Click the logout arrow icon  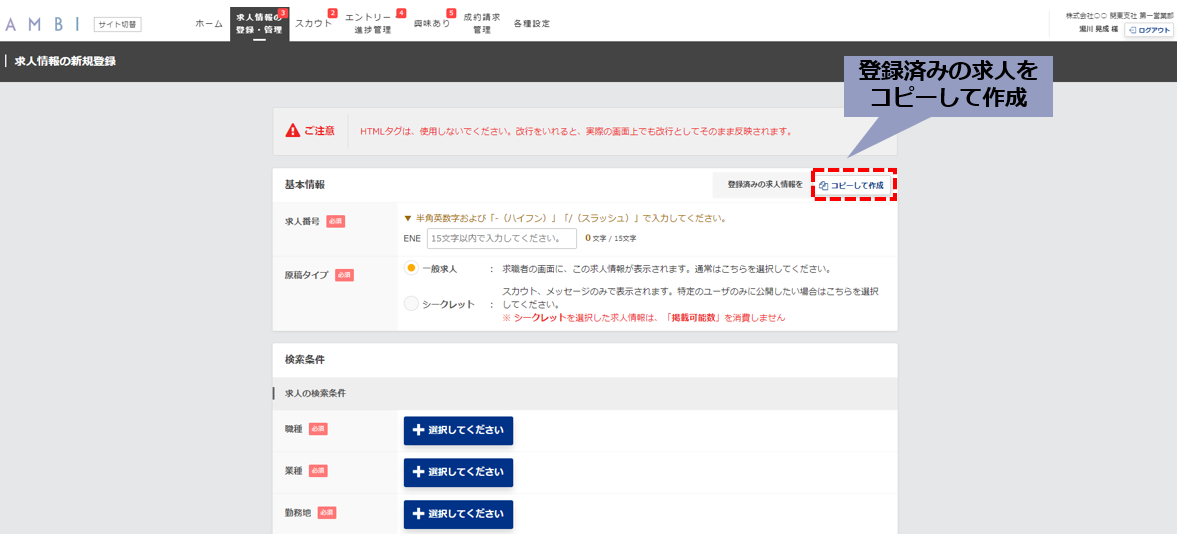(x=1131, y=30)
